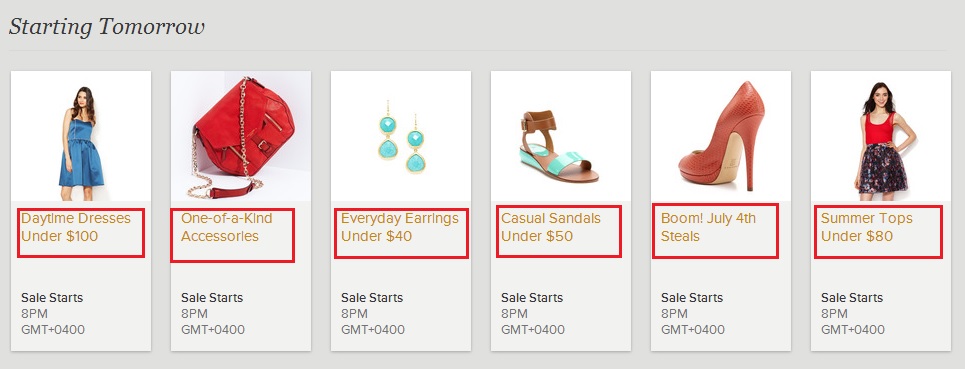Click Sale Starts label in Summer Tops card
965x369 pixels.
click(852, 298)
